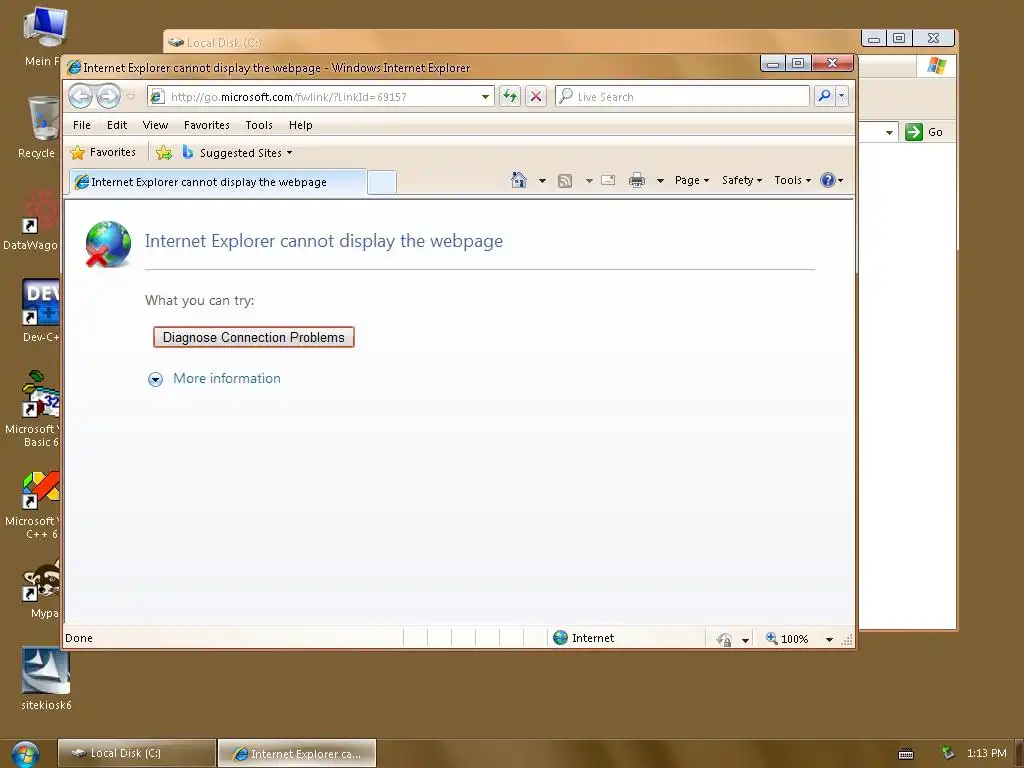Click the 100% zoom level button

(786, 639)
